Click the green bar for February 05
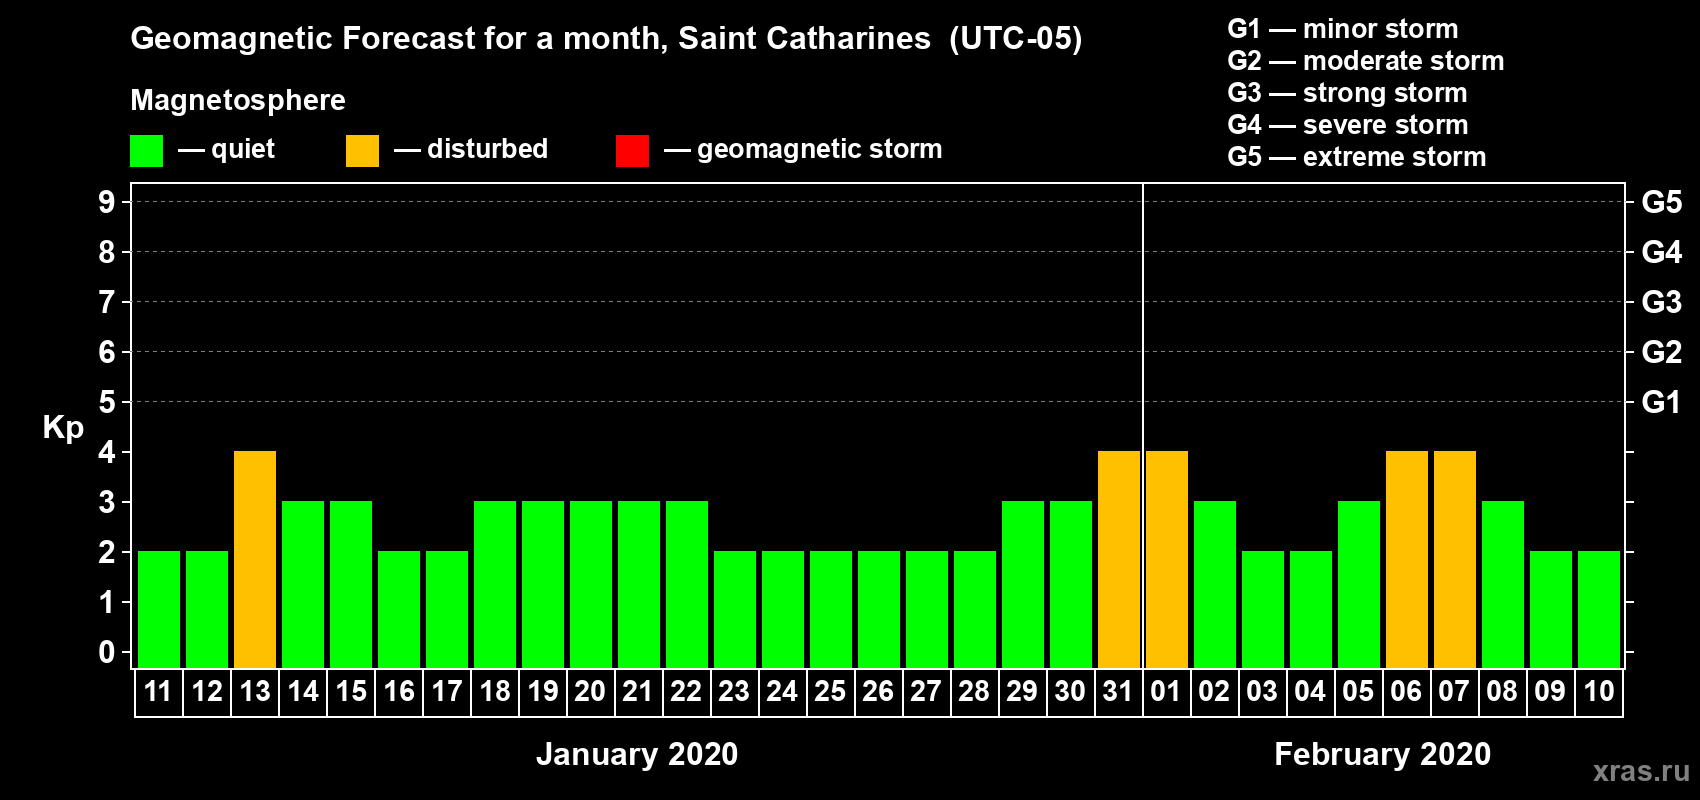The height and width of the screenshot is (800, 1700). [x=1359, y=585]
